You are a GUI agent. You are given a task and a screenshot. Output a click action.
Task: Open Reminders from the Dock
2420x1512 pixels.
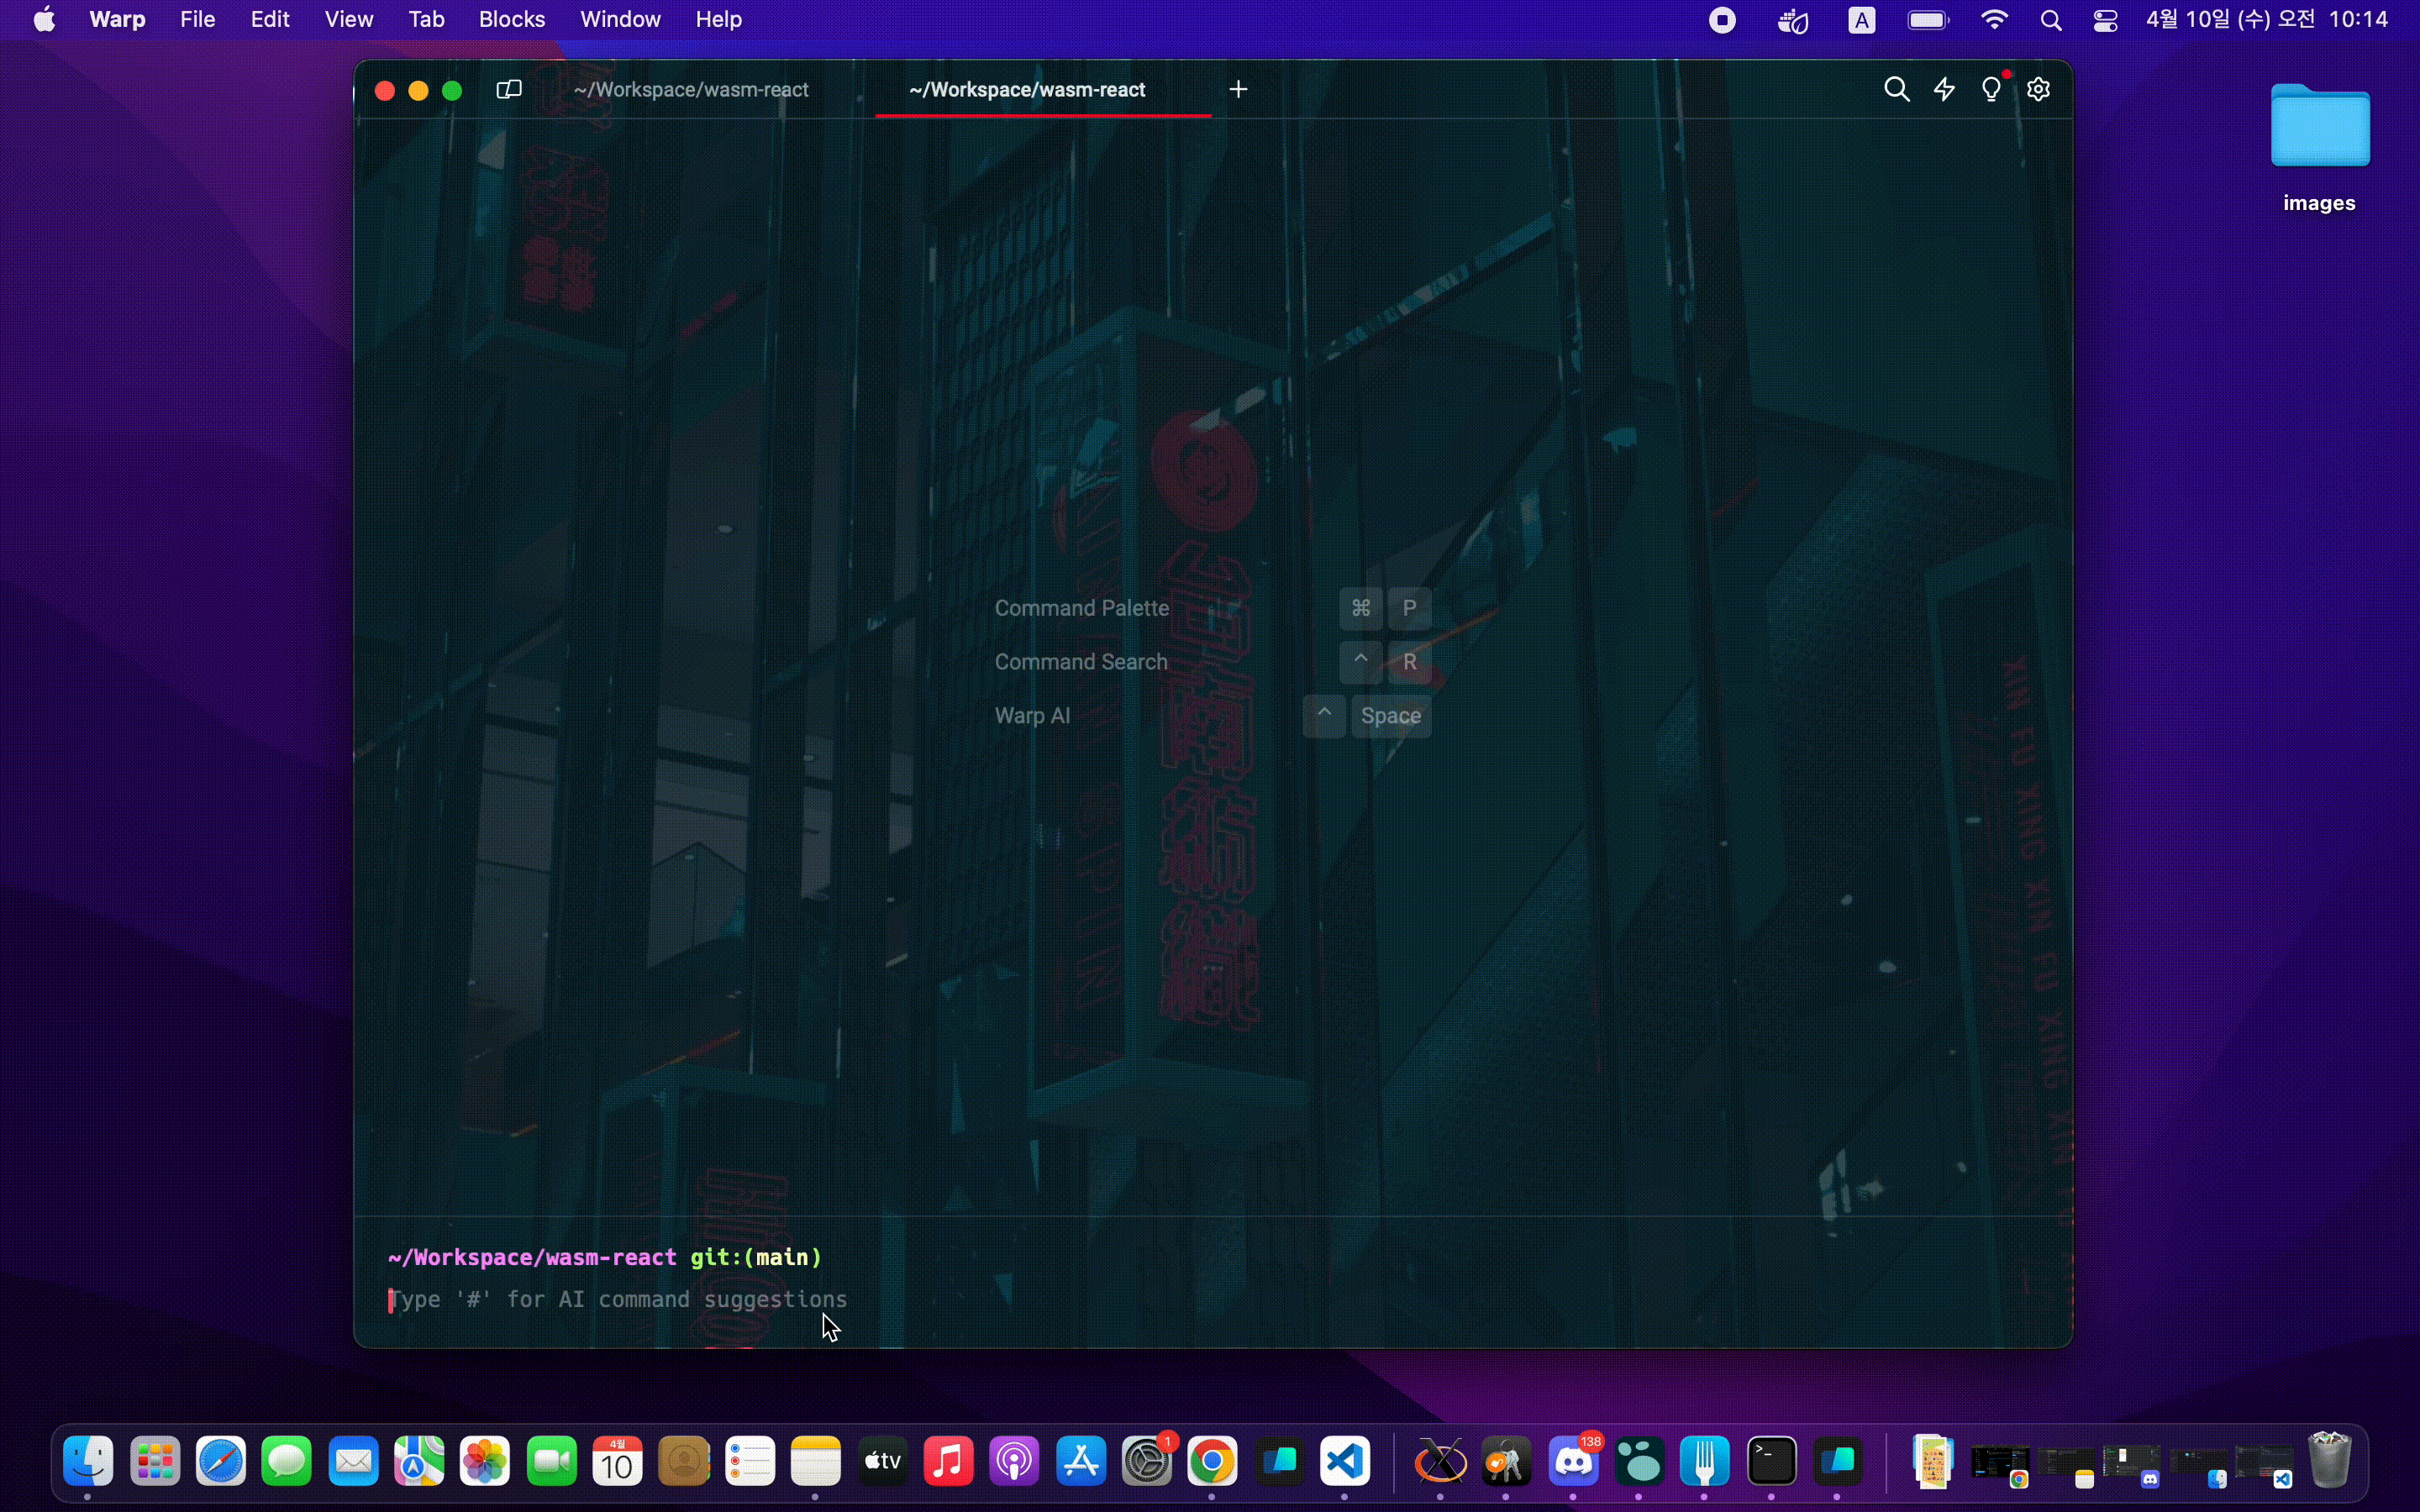tap(750, 1462)
